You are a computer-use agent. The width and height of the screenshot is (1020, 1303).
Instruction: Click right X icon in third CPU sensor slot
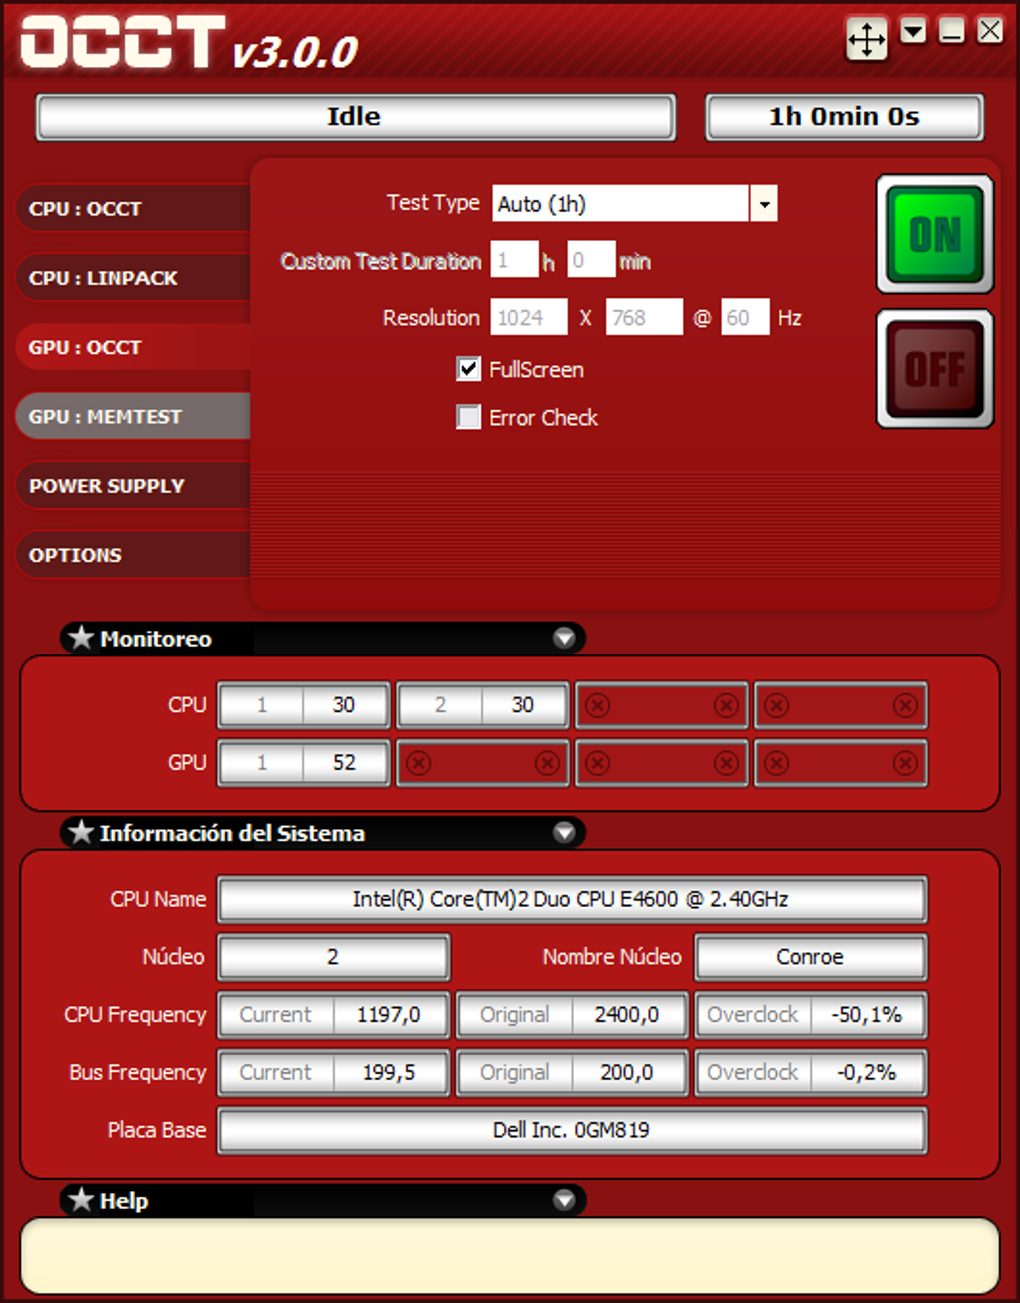[727, 706]
